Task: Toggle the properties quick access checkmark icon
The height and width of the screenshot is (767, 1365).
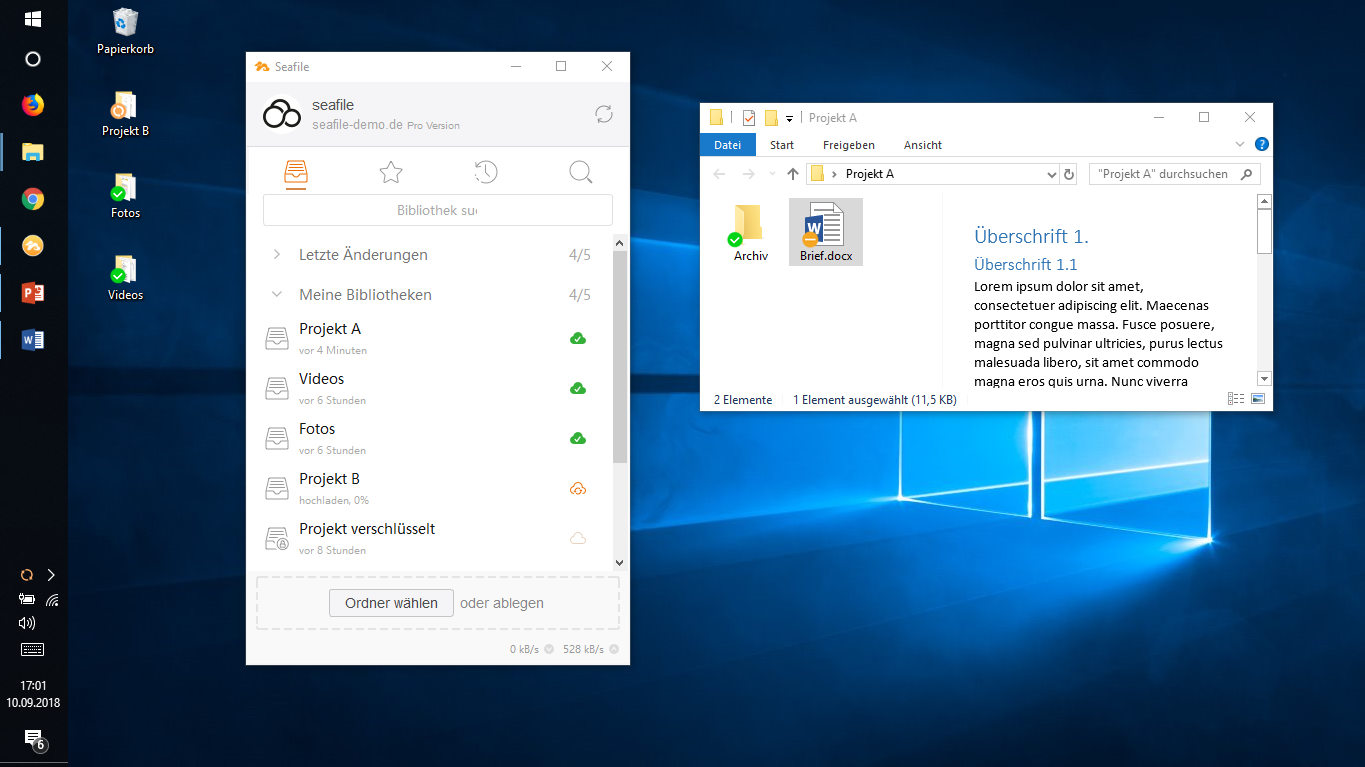Action: tap(748, 117)
